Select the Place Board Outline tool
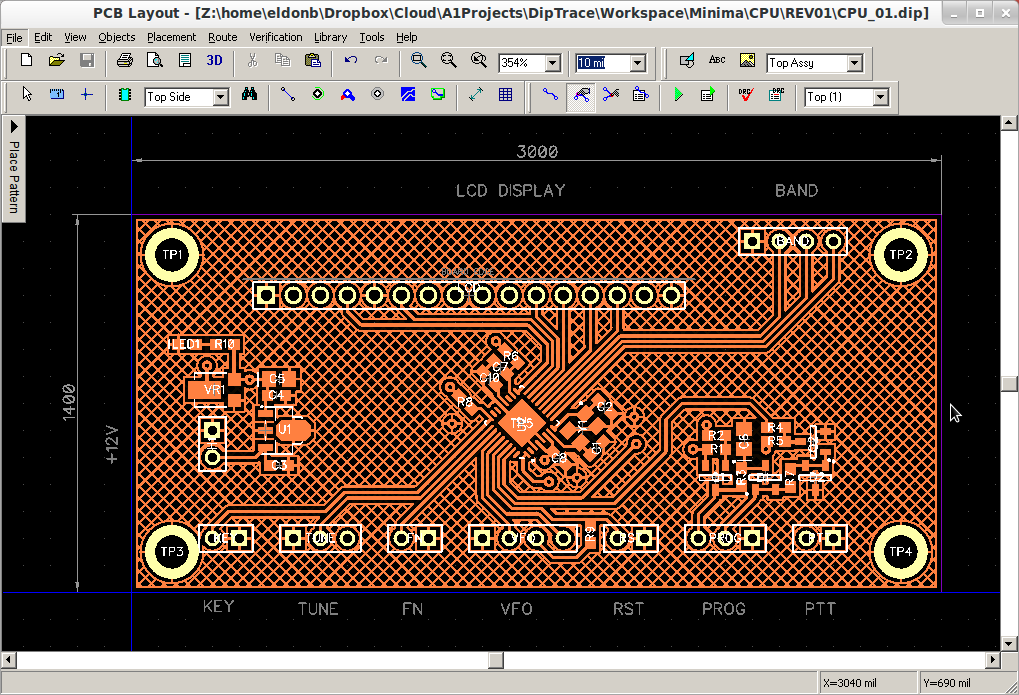 tap(438, 94)
